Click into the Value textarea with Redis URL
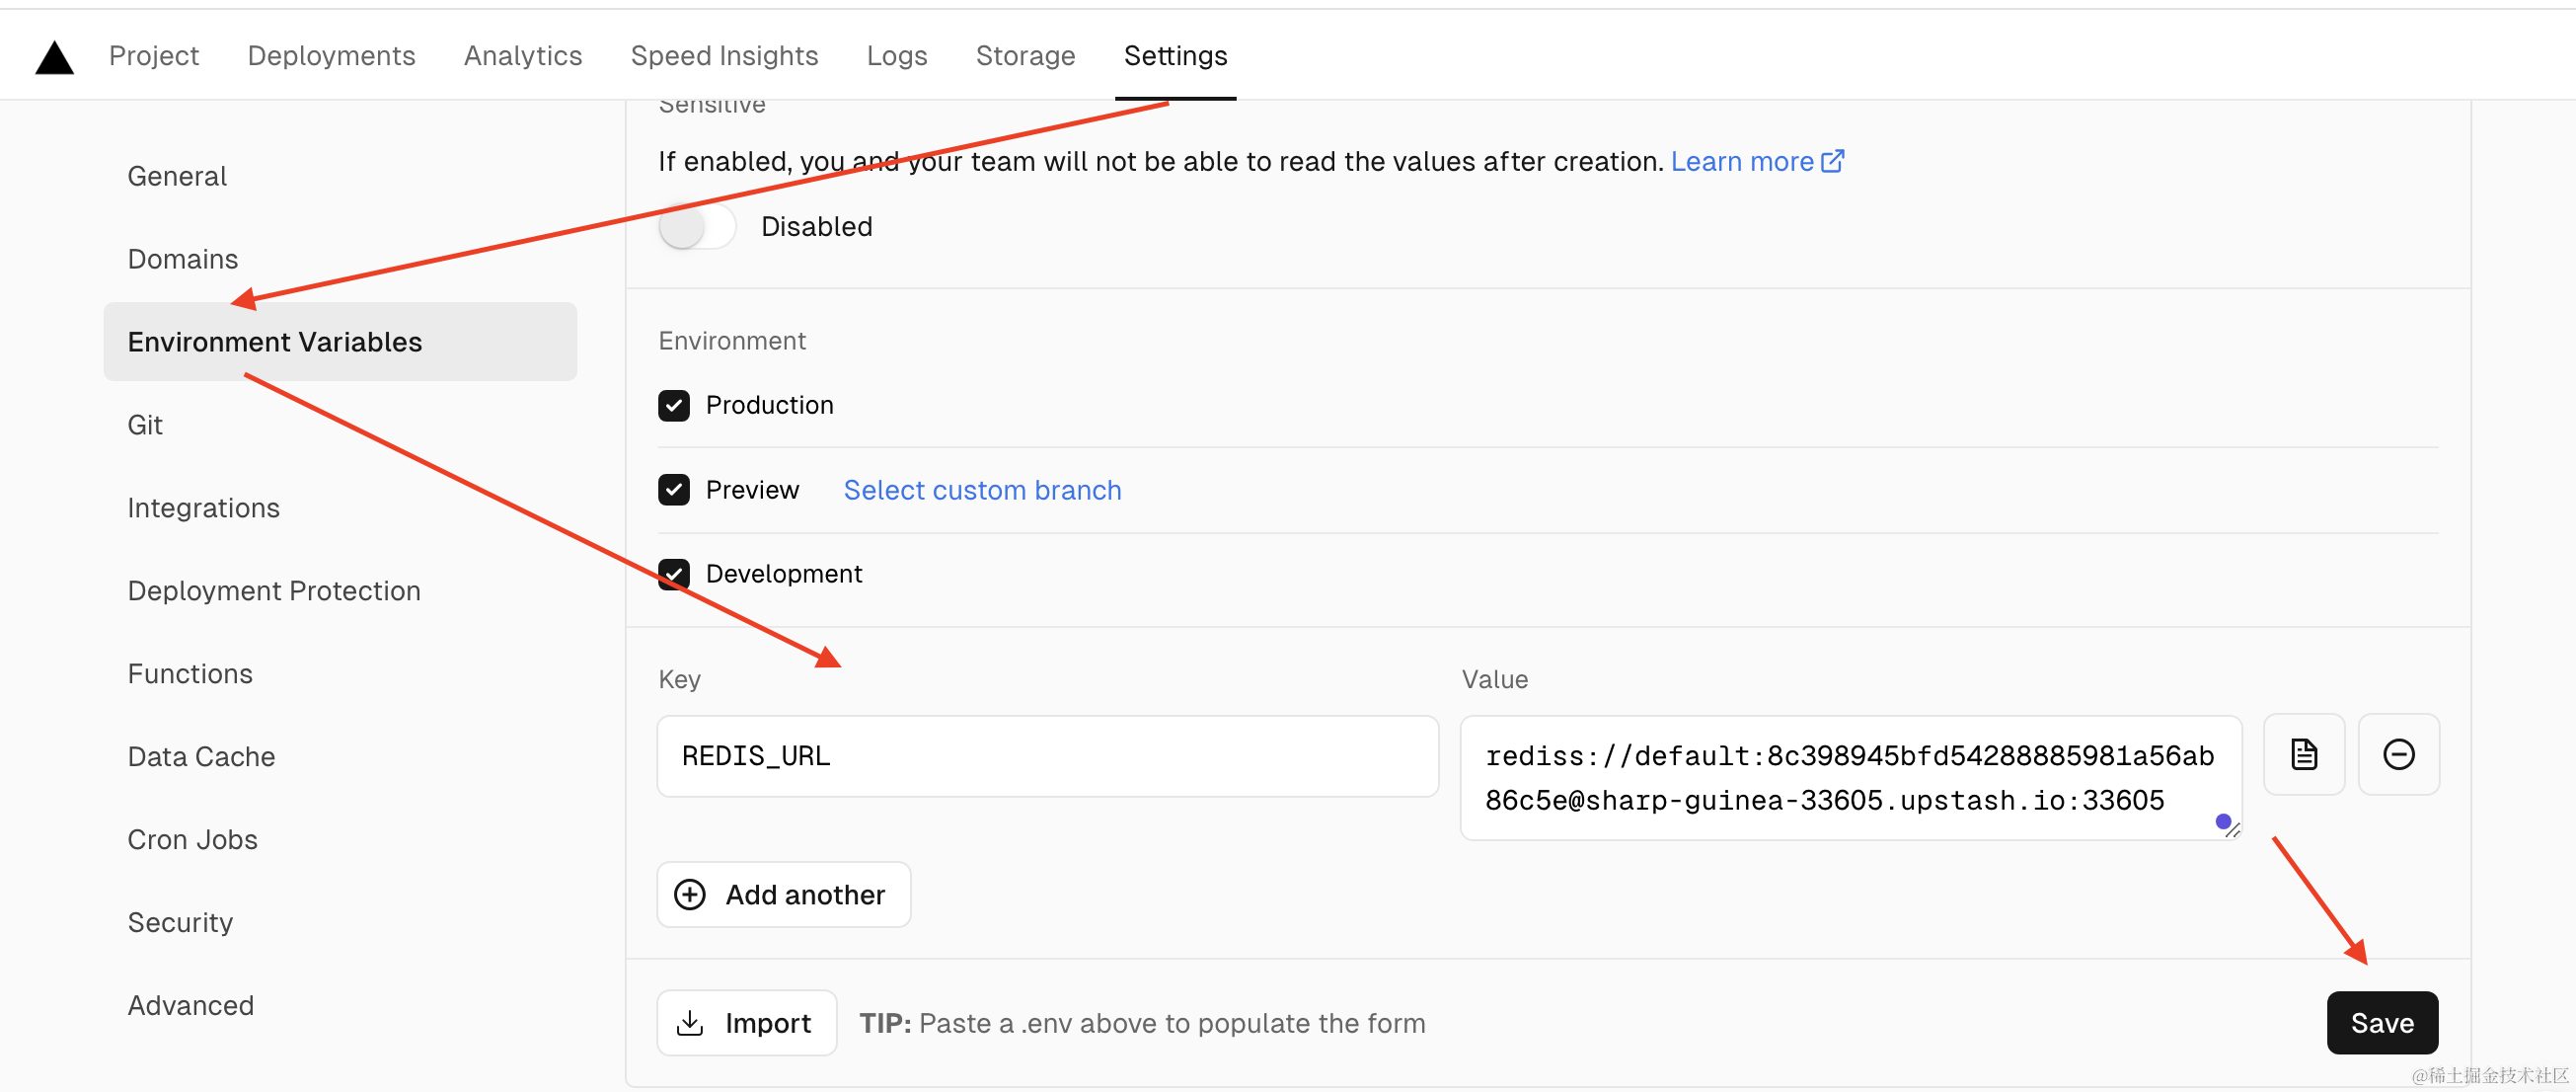Screen dimensions: 2576x1092 coord(1848,778)
